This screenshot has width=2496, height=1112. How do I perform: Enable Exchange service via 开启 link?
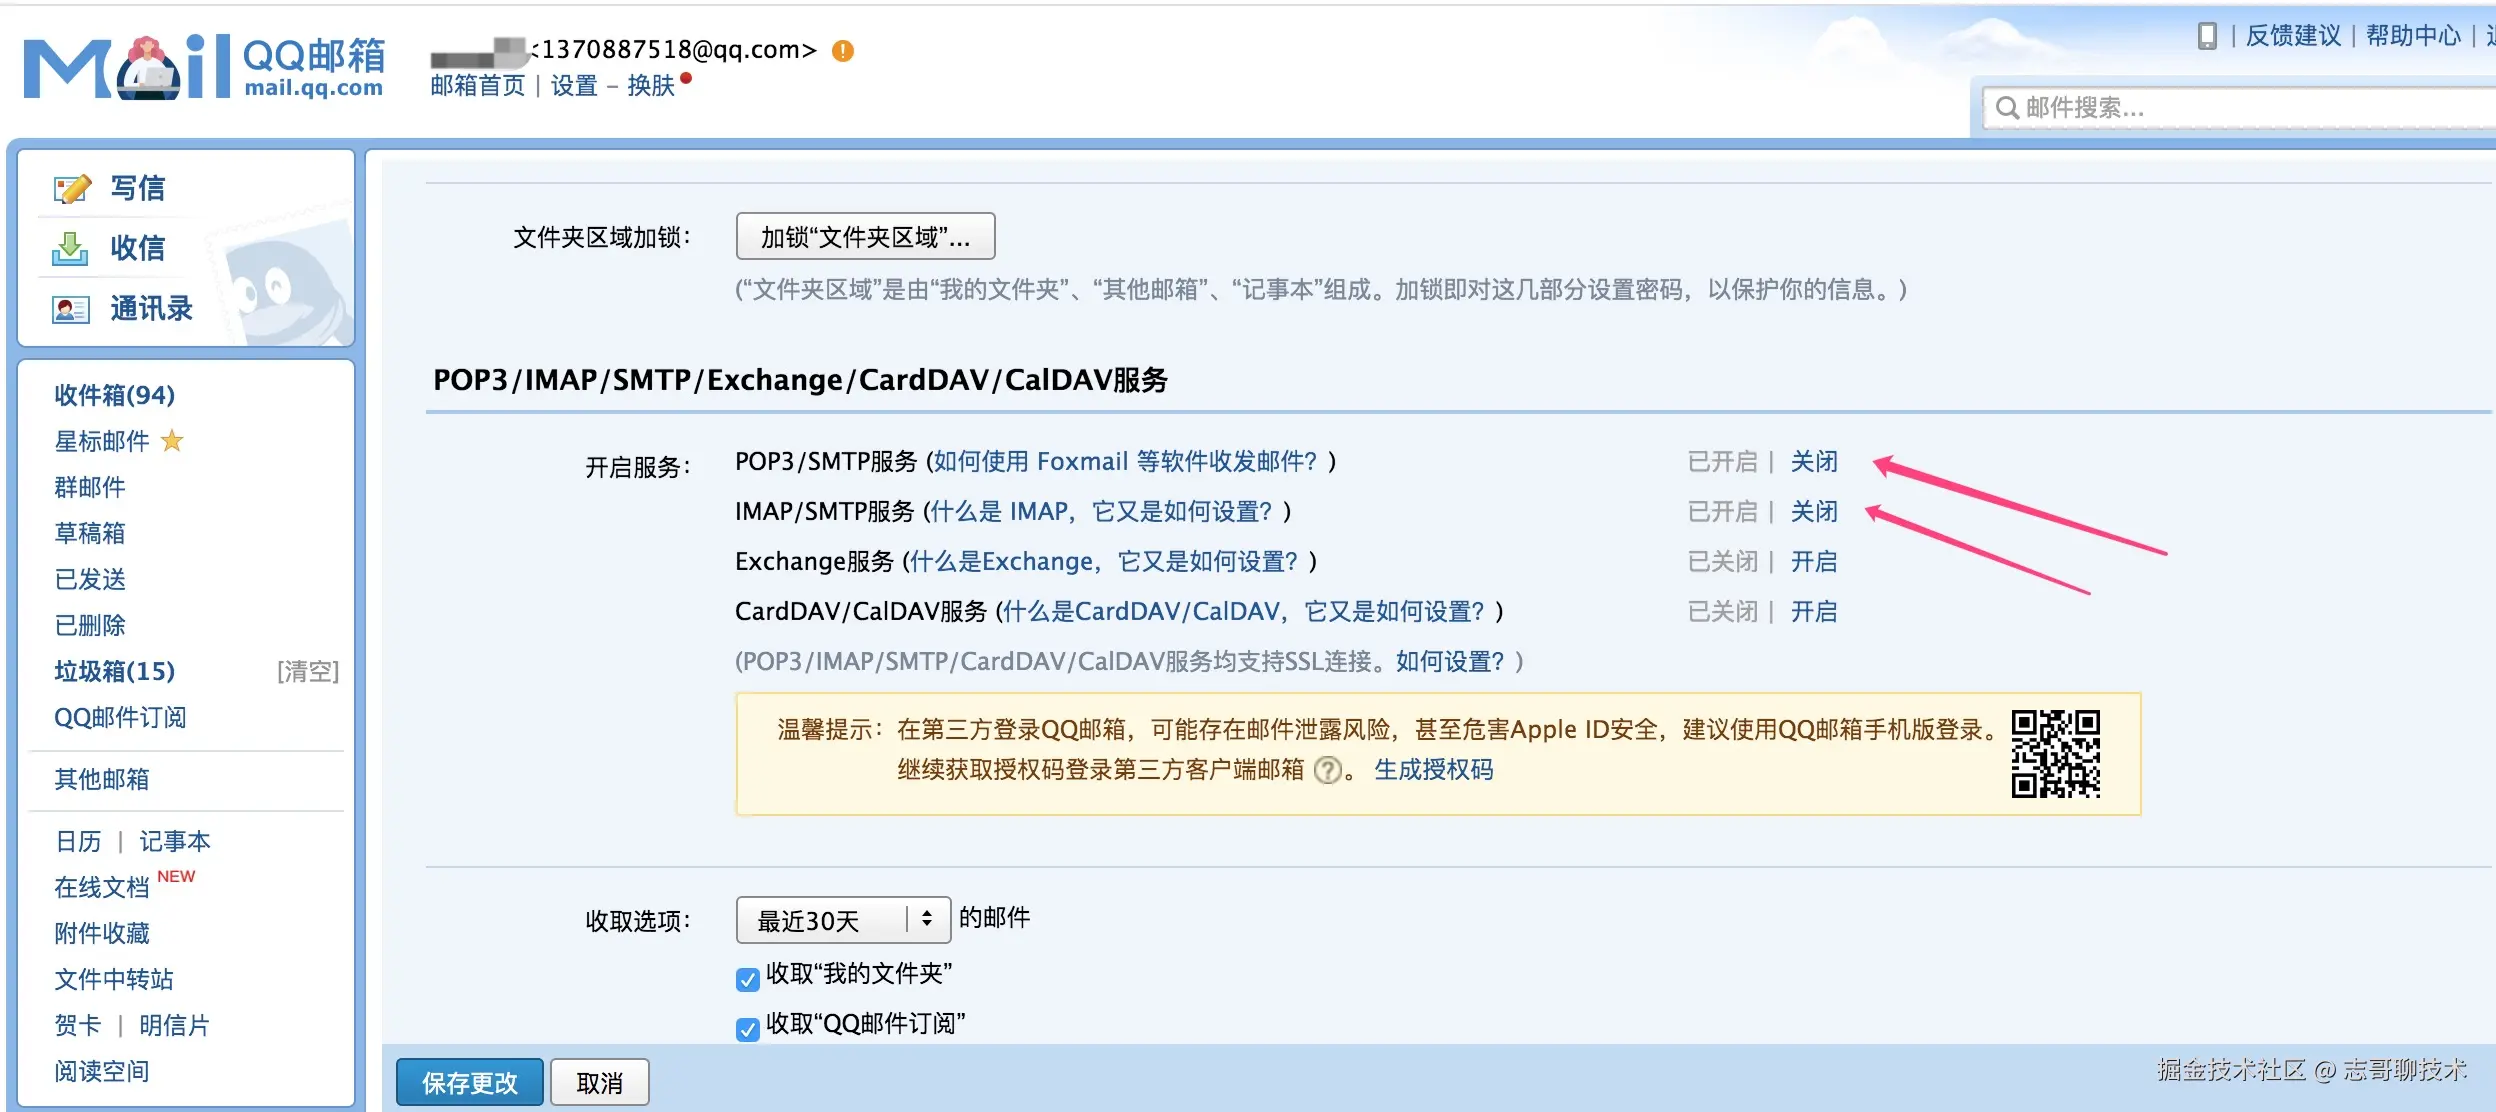point(1813,561)
